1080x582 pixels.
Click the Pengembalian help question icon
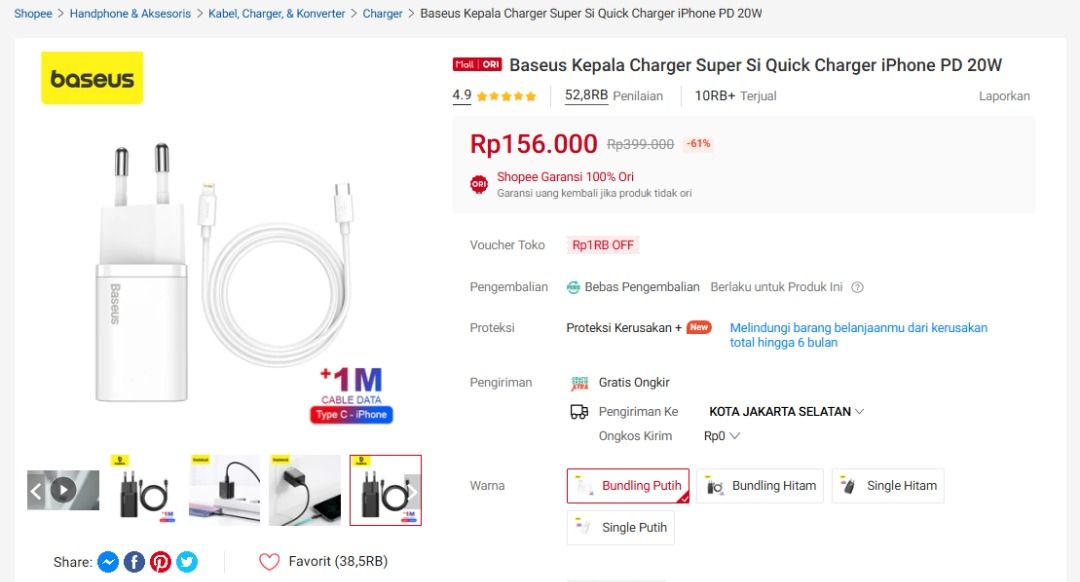(857, 288)
